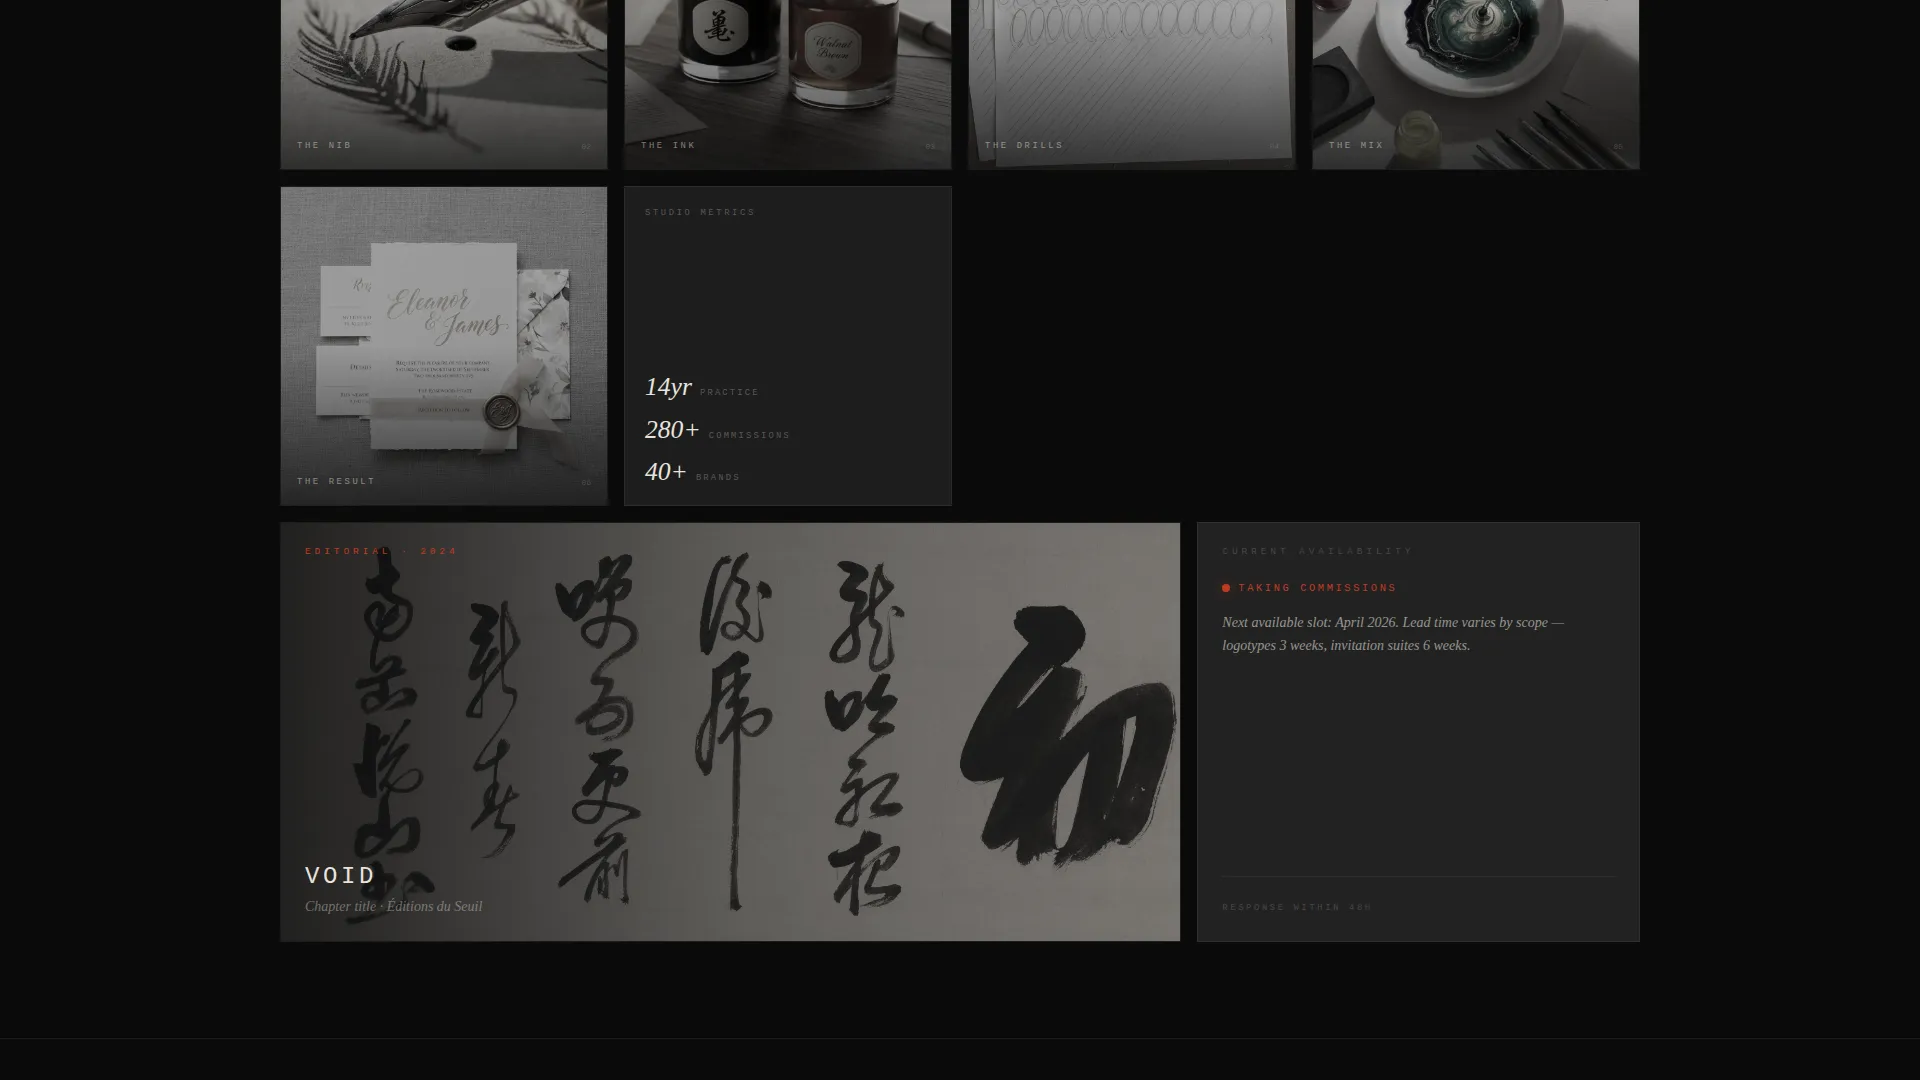The height and width of the screenshot is (1080, 1920).
Task: Click THE DRILLS caption label
Action: point(1024,145)
